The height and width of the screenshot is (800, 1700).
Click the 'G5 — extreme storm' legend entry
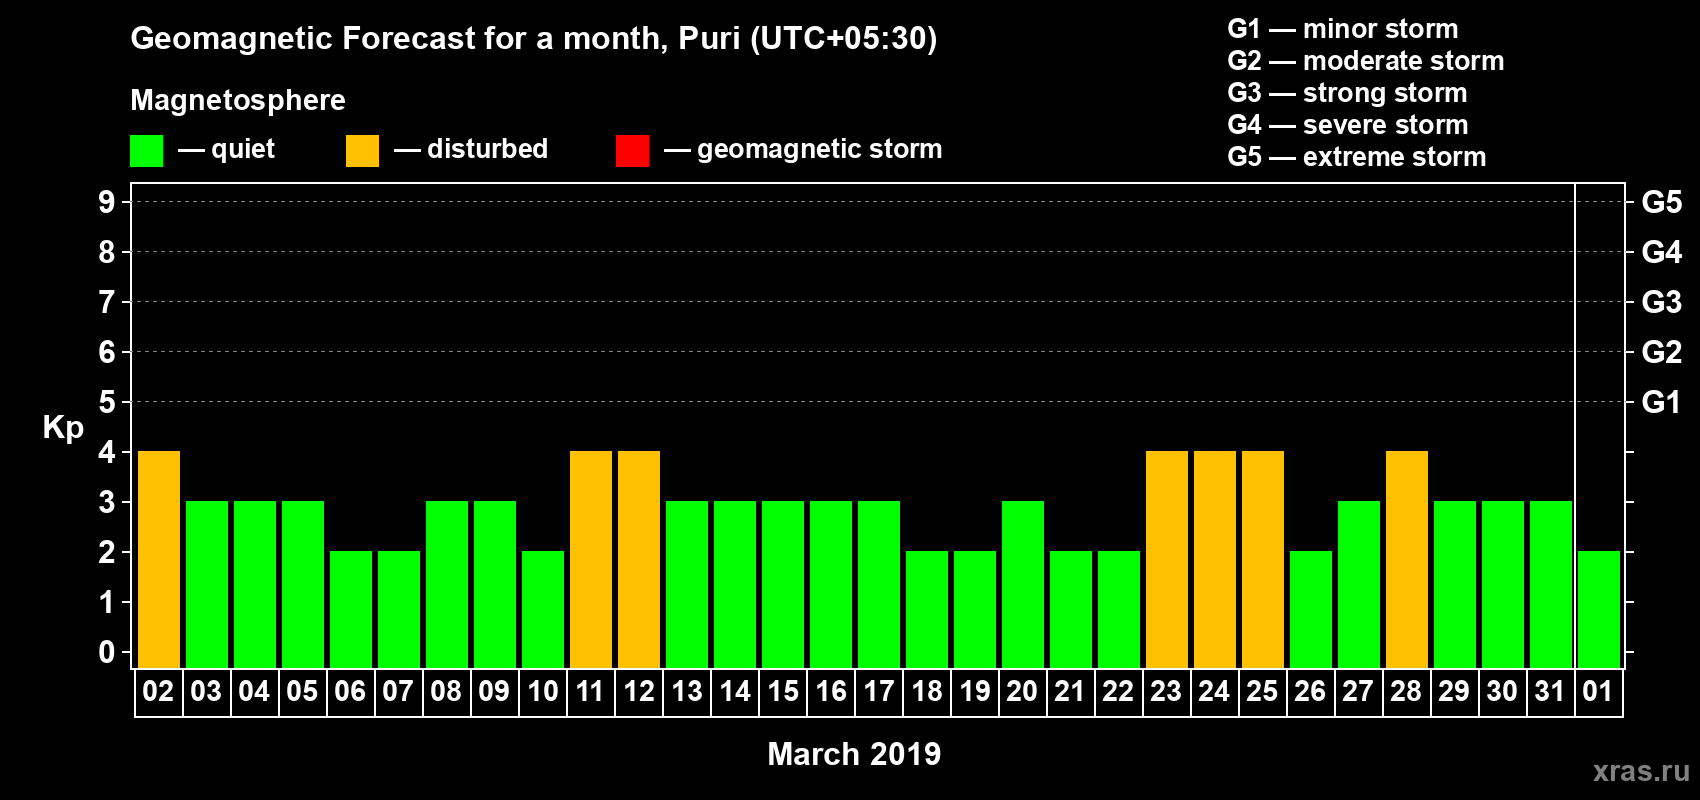pyautogui.click(x=1356, y=157)
